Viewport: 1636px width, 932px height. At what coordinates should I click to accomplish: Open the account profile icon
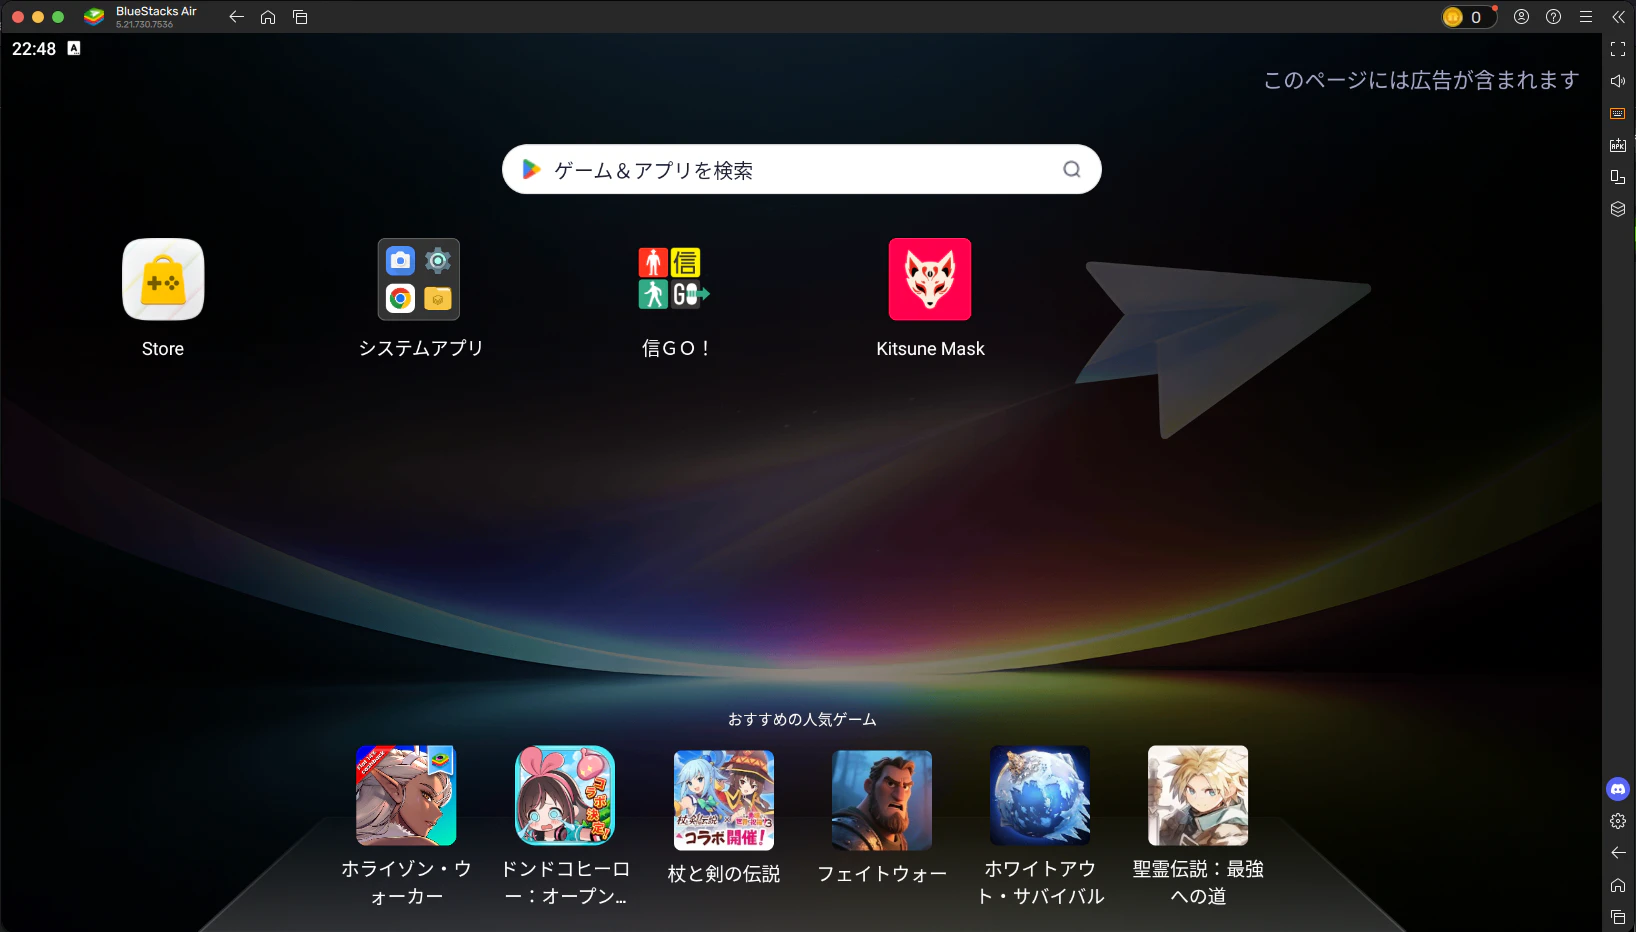[x=1522, y=17]
